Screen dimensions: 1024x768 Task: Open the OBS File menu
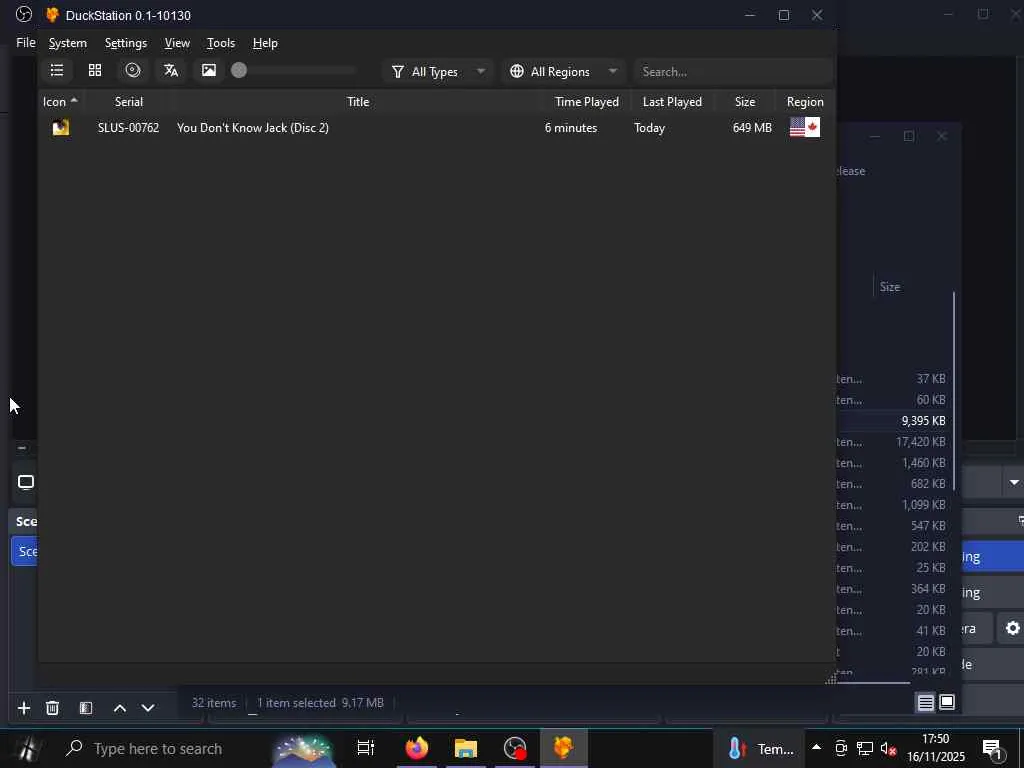point(25,42)
